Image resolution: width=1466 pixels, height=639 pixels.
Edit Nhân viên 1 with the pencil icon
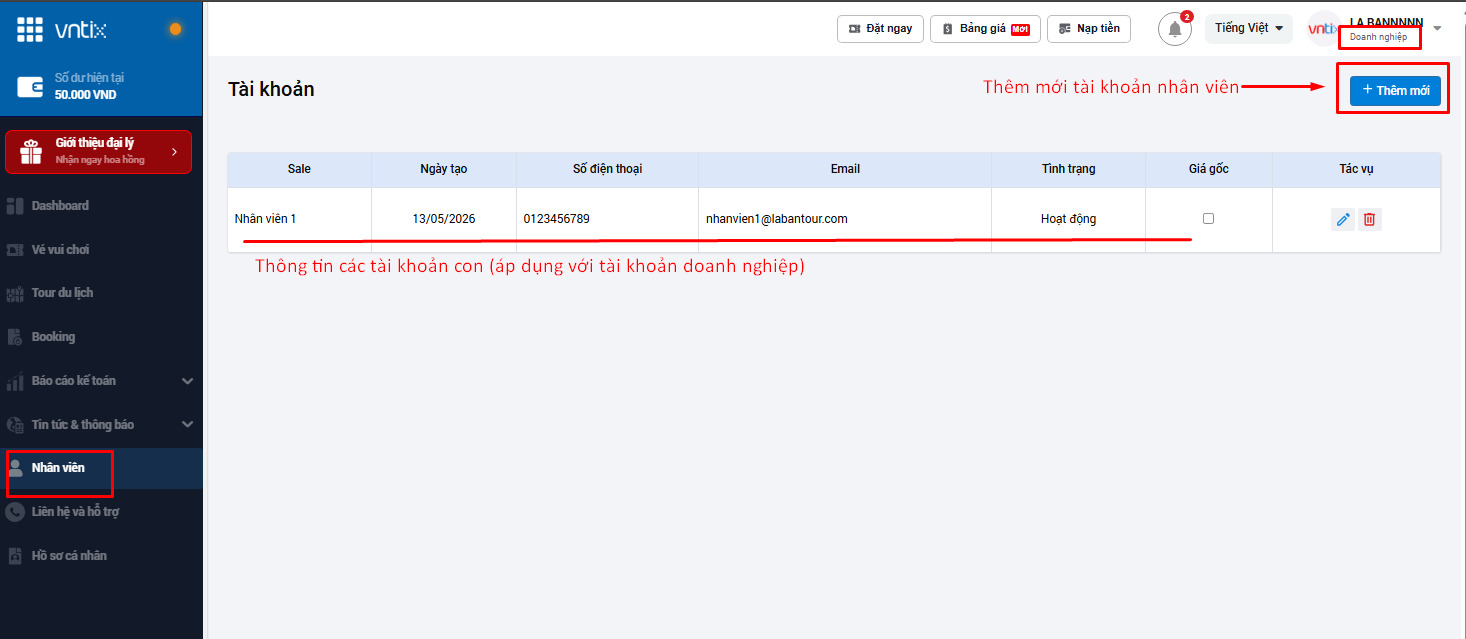tap(1343, 219)
